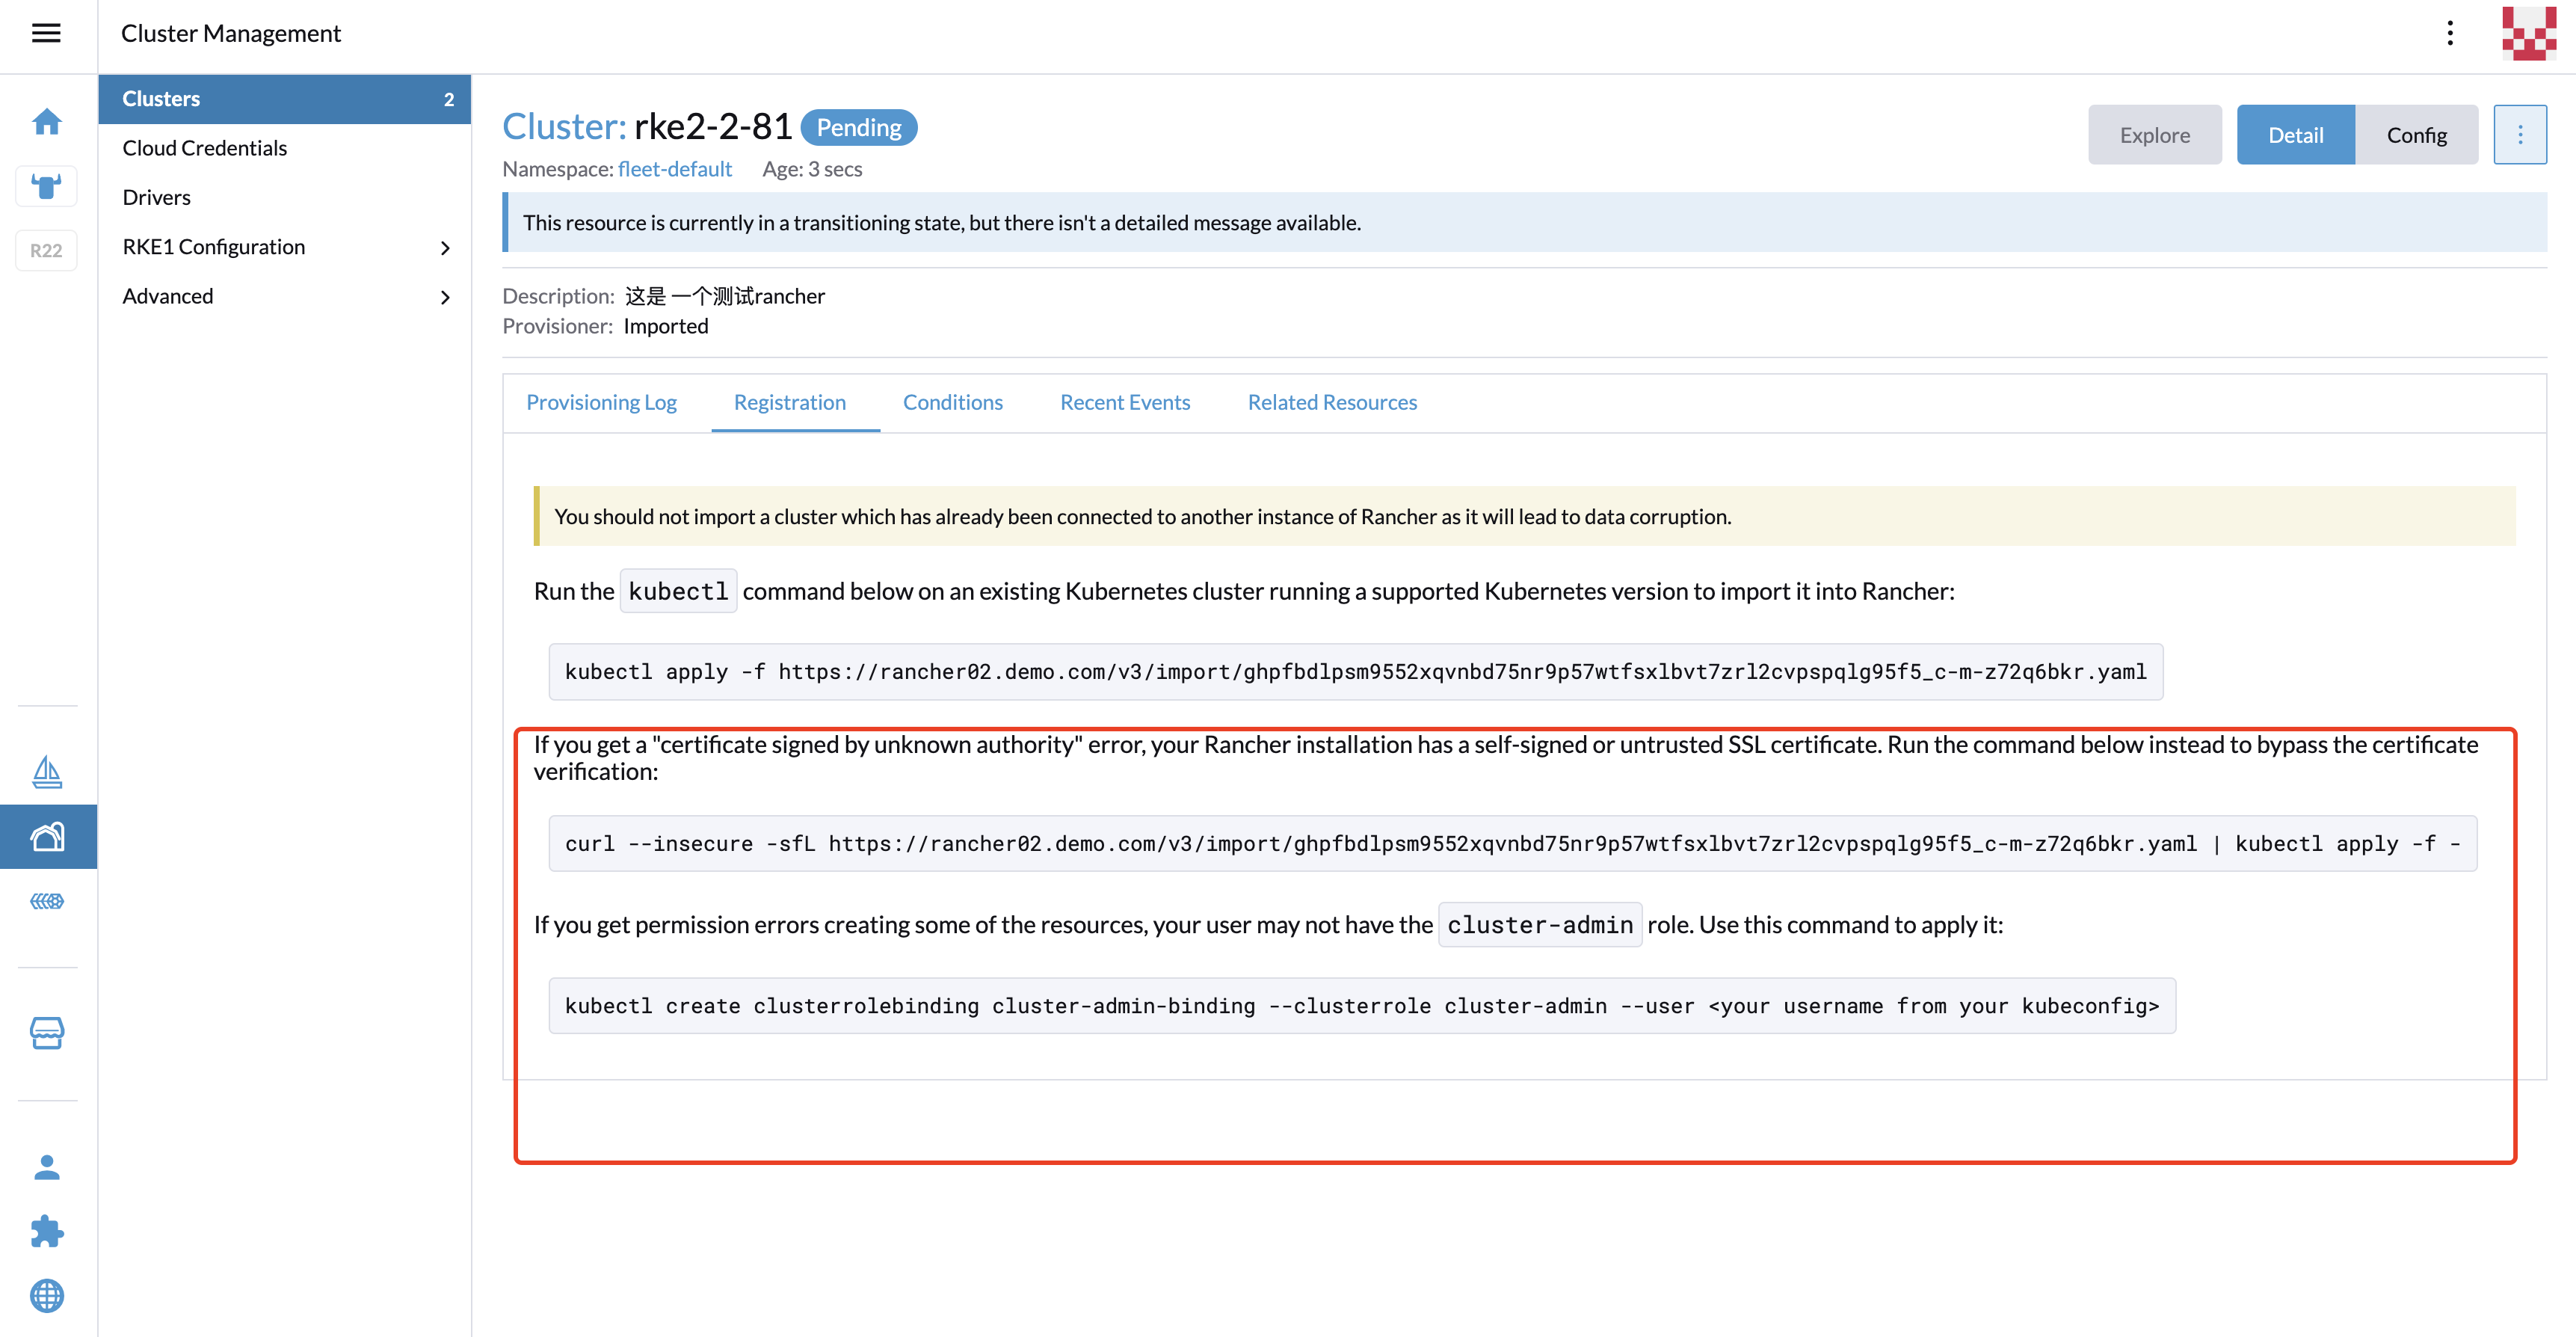Open the Virtualization Management icon
The image size is (2576, 1337).
click(x=47, y=901)
